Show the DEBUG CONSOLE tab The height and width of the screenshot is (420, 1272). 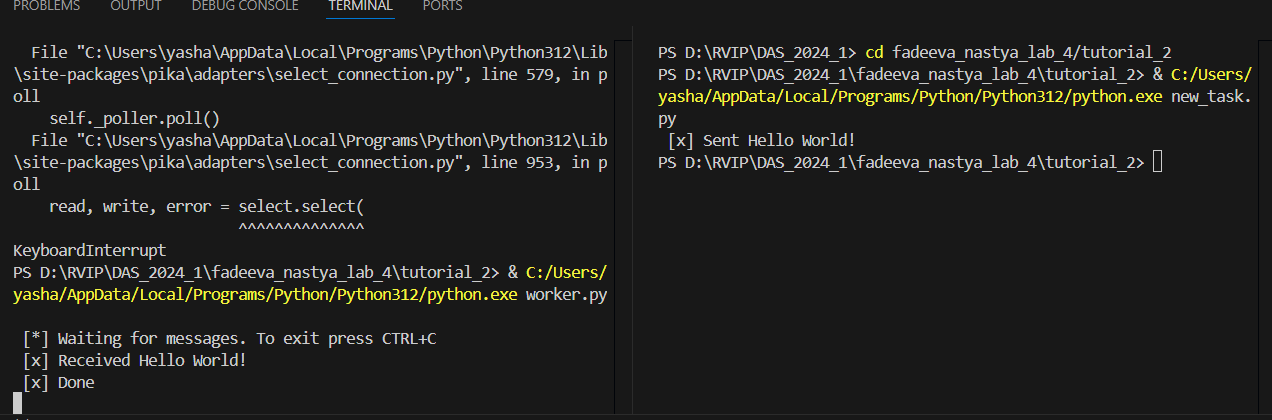click(x=244, y=6)
